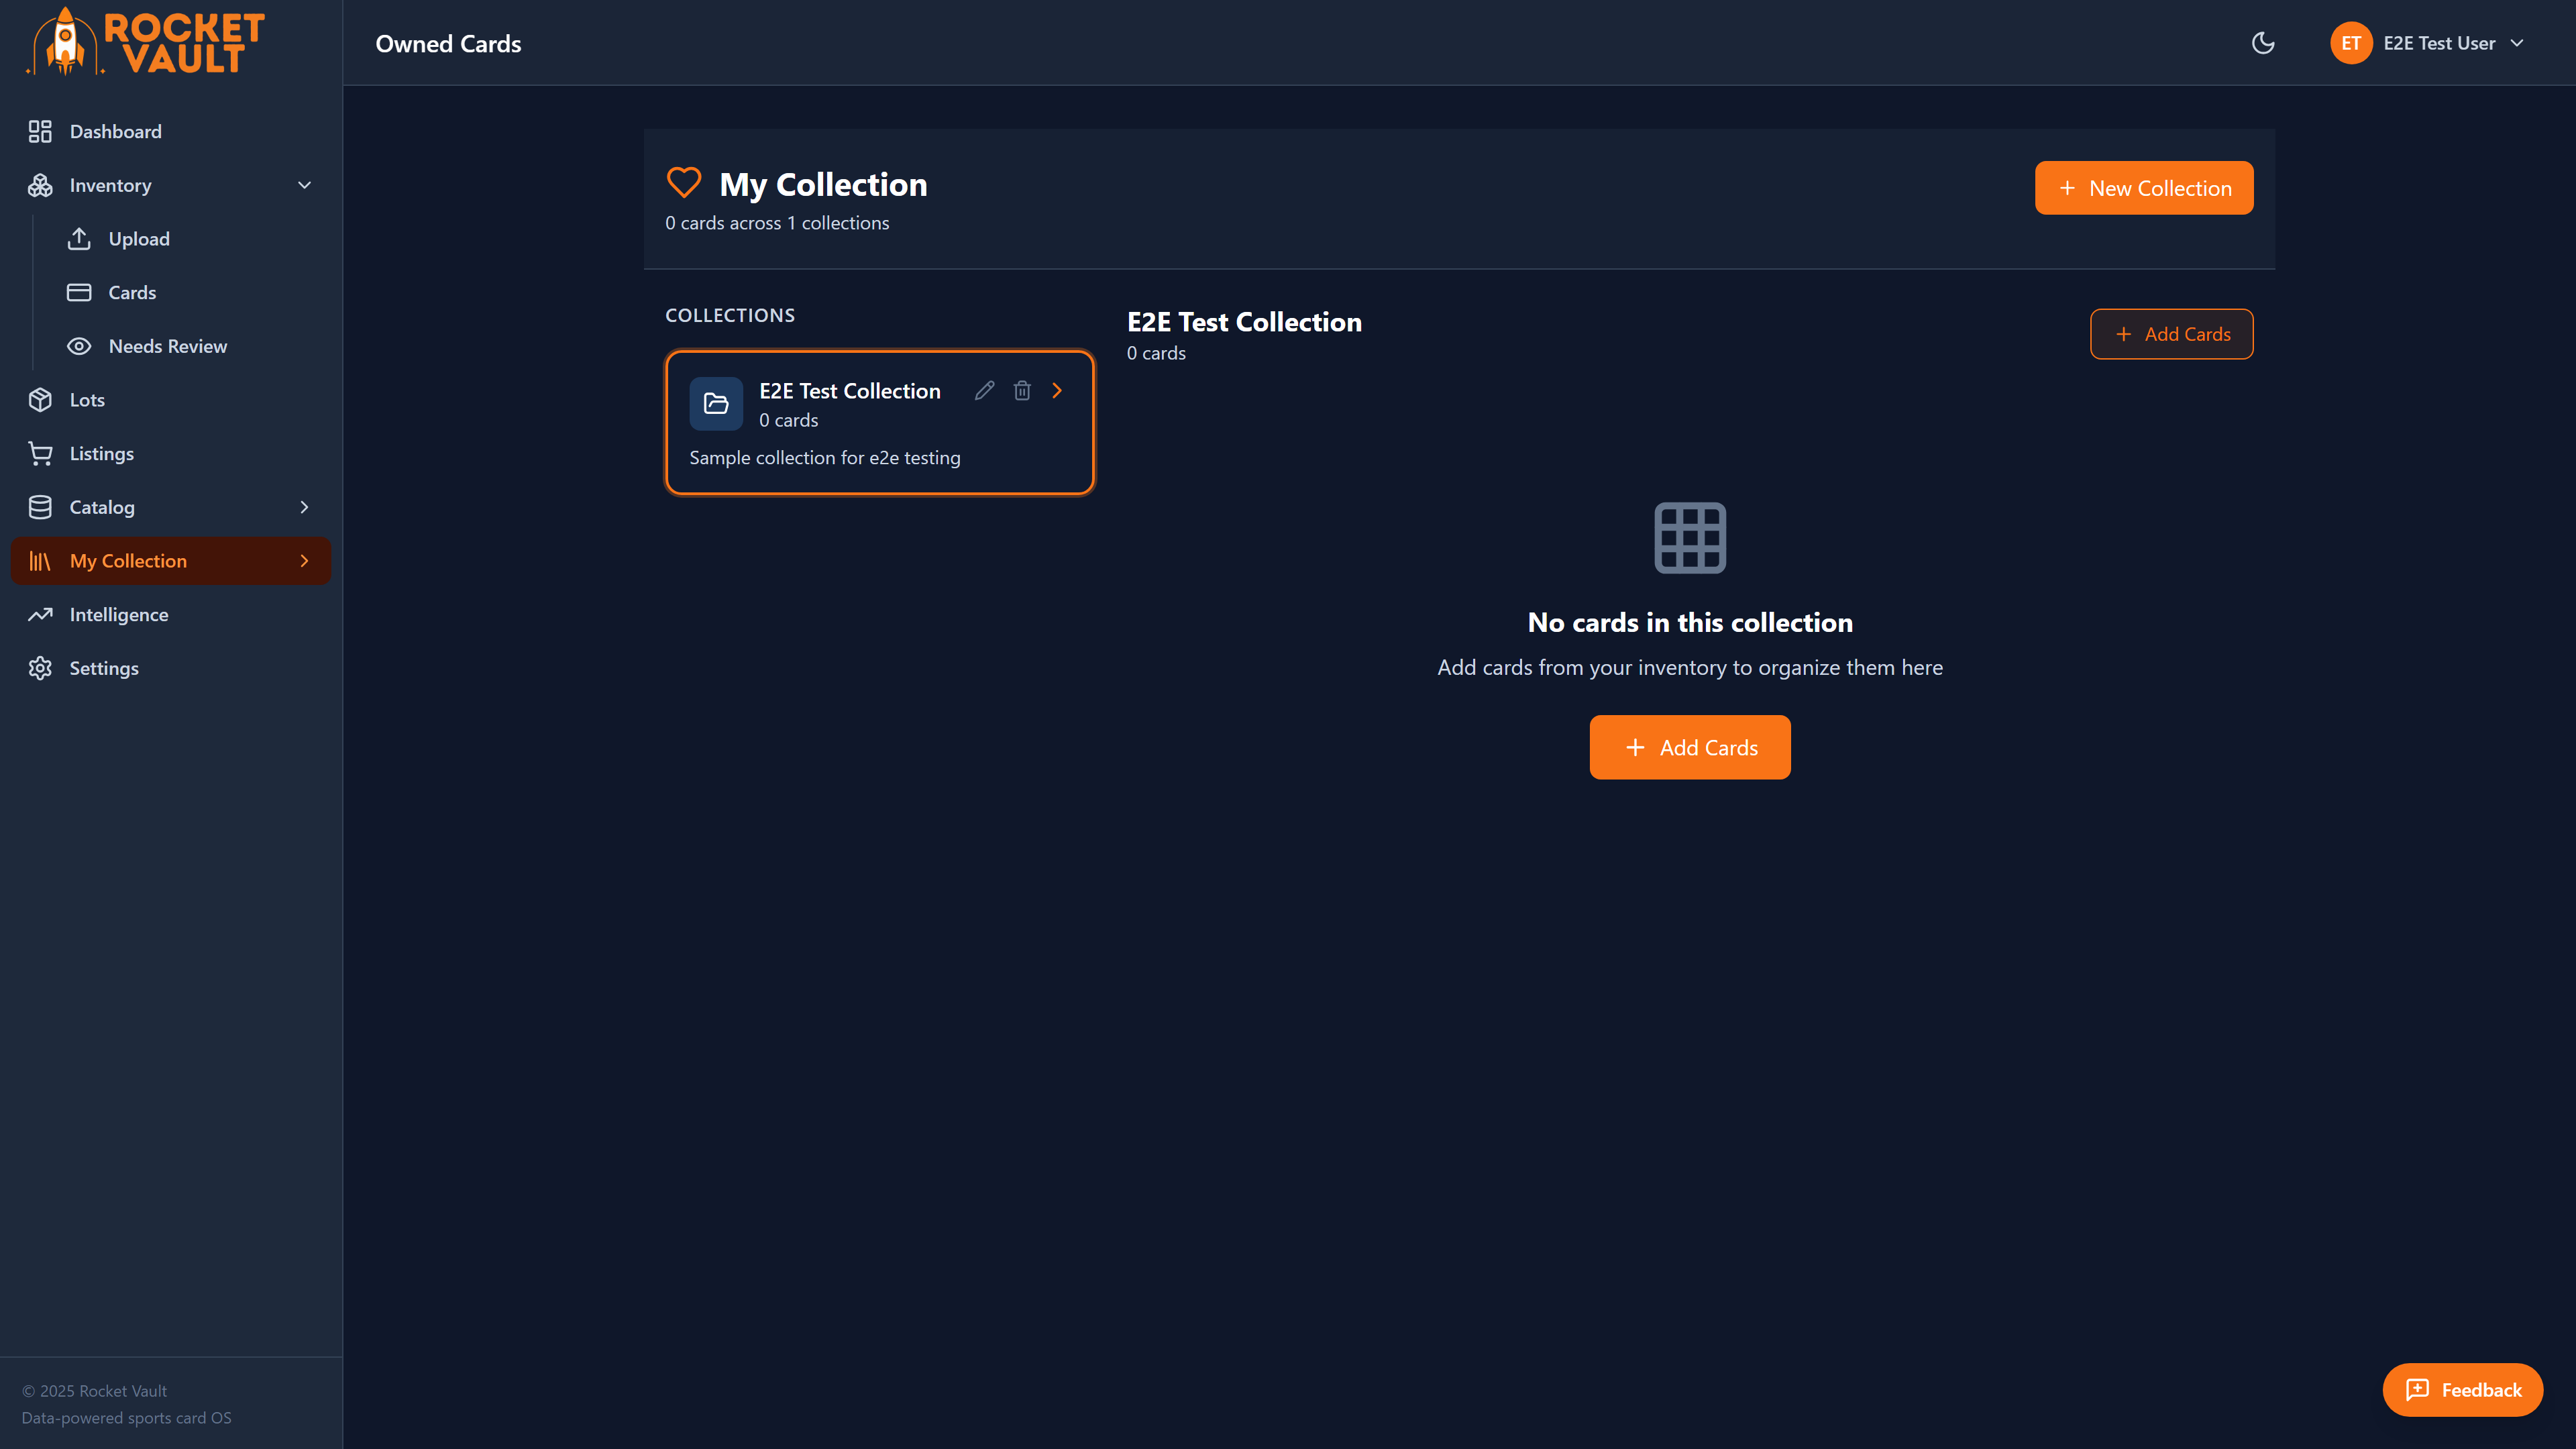This screenshot has height=1449, width=2576.
Task: Edit E2E Test Collection with the pencil icon
Action: (984, 390)
